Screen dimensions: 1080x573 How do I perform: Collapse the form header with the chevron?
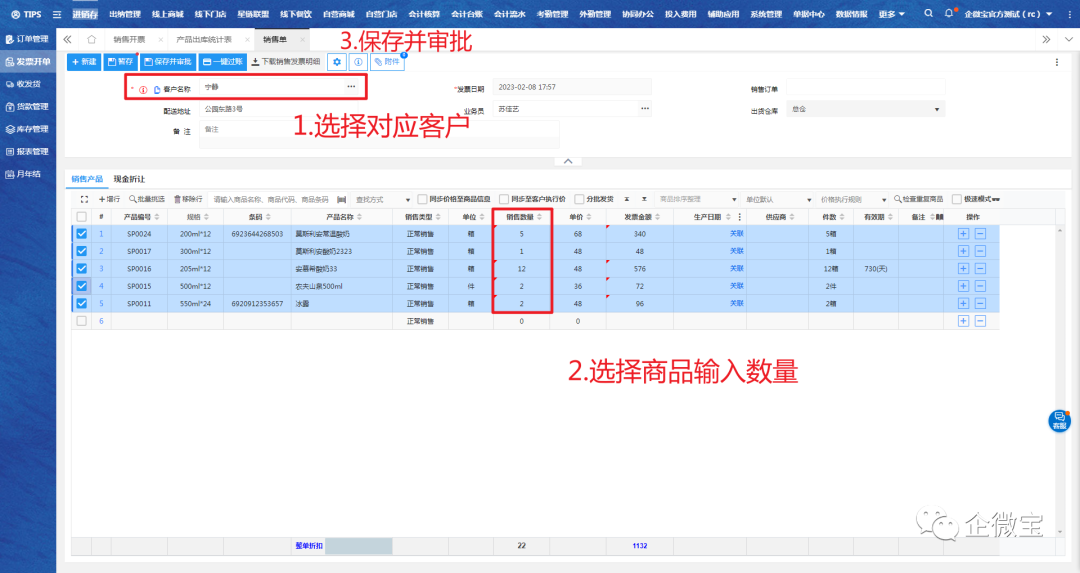click(567, 161)
